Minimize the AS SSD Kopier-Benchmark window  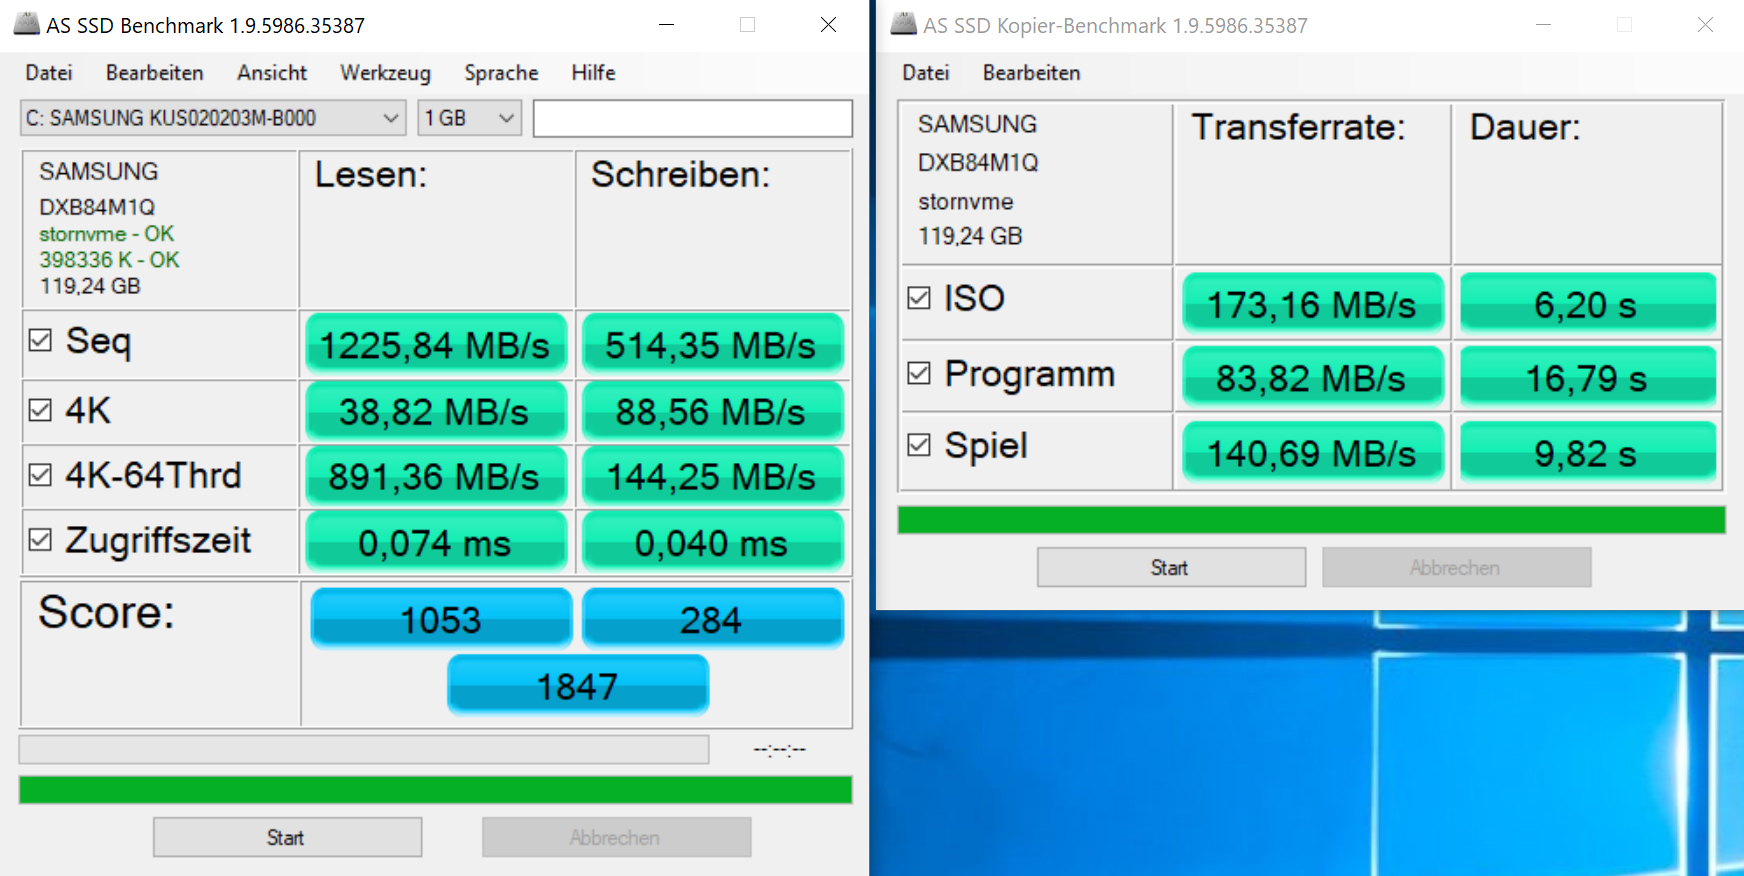point(1544,24)
